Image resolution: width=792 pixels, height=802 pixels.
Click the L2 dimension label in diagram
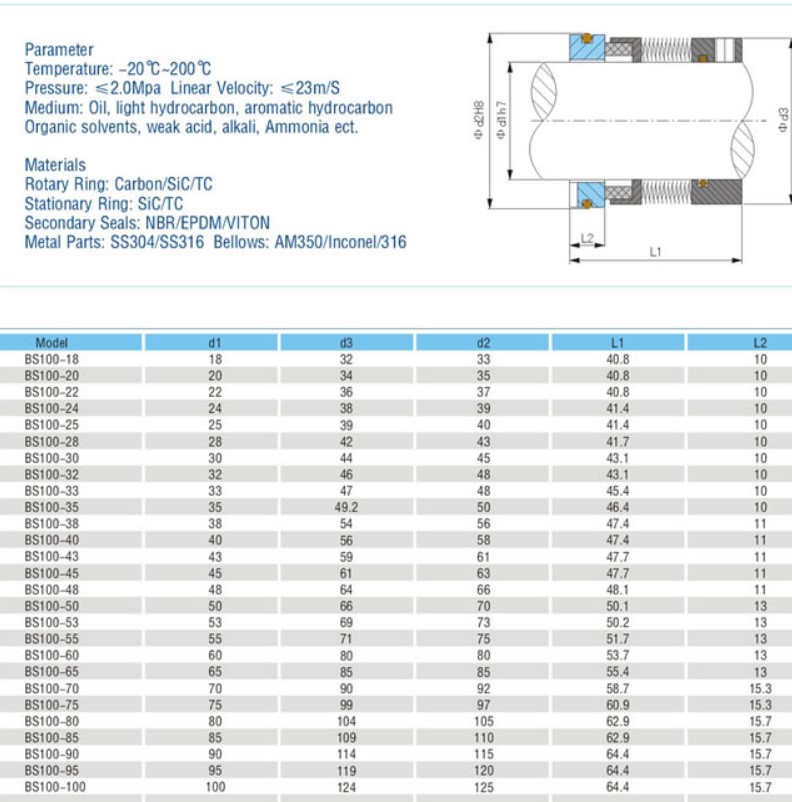[x=587, y=237]
